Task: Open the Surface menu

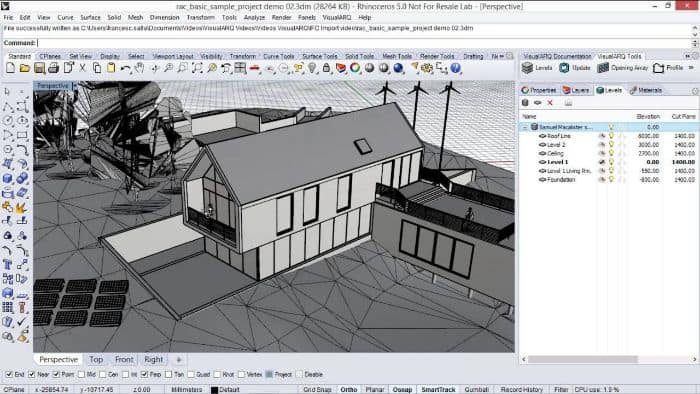Action: coord(90,17)
